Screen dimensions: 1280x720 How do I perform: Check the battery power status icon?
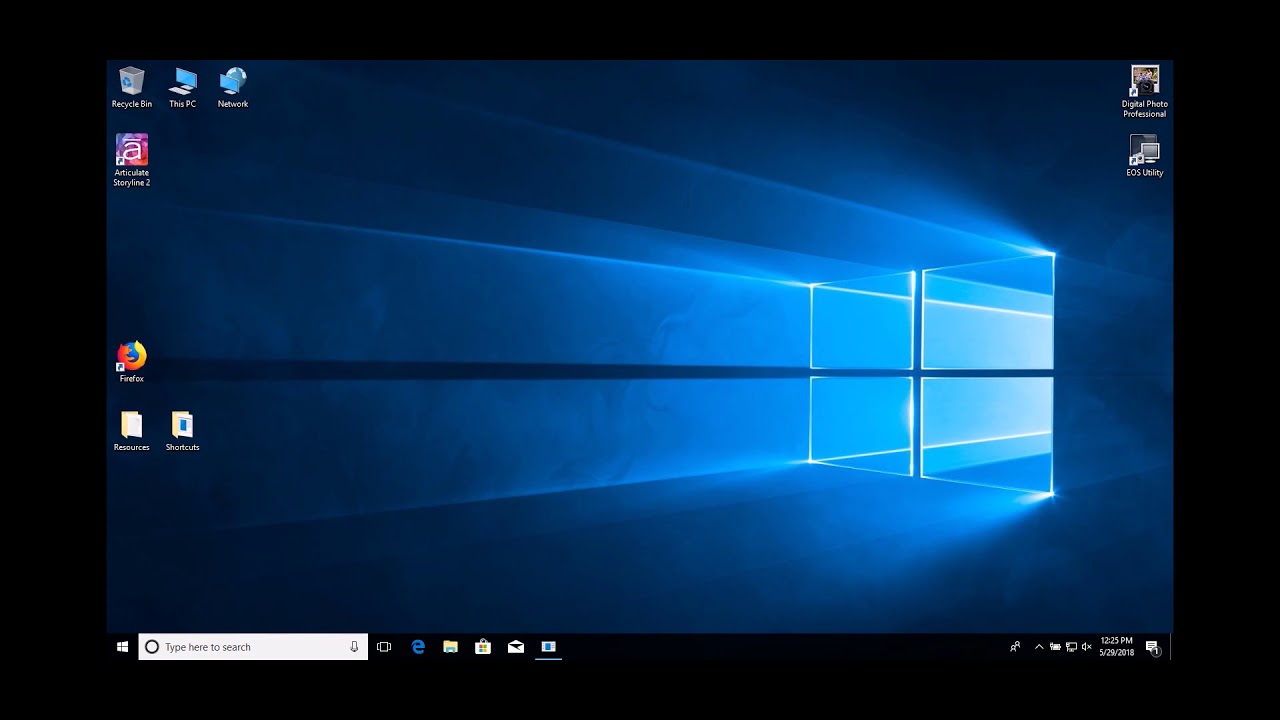coord(1055,647)
